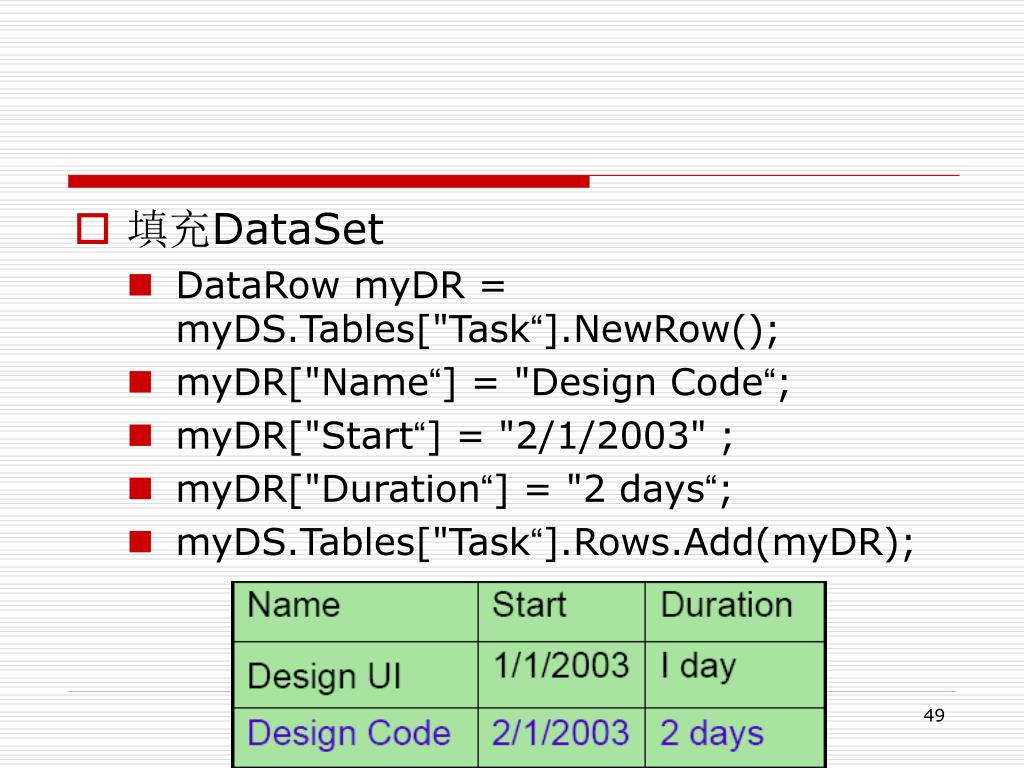Click the blue 2 days table cell

click(x=711, y=733)
